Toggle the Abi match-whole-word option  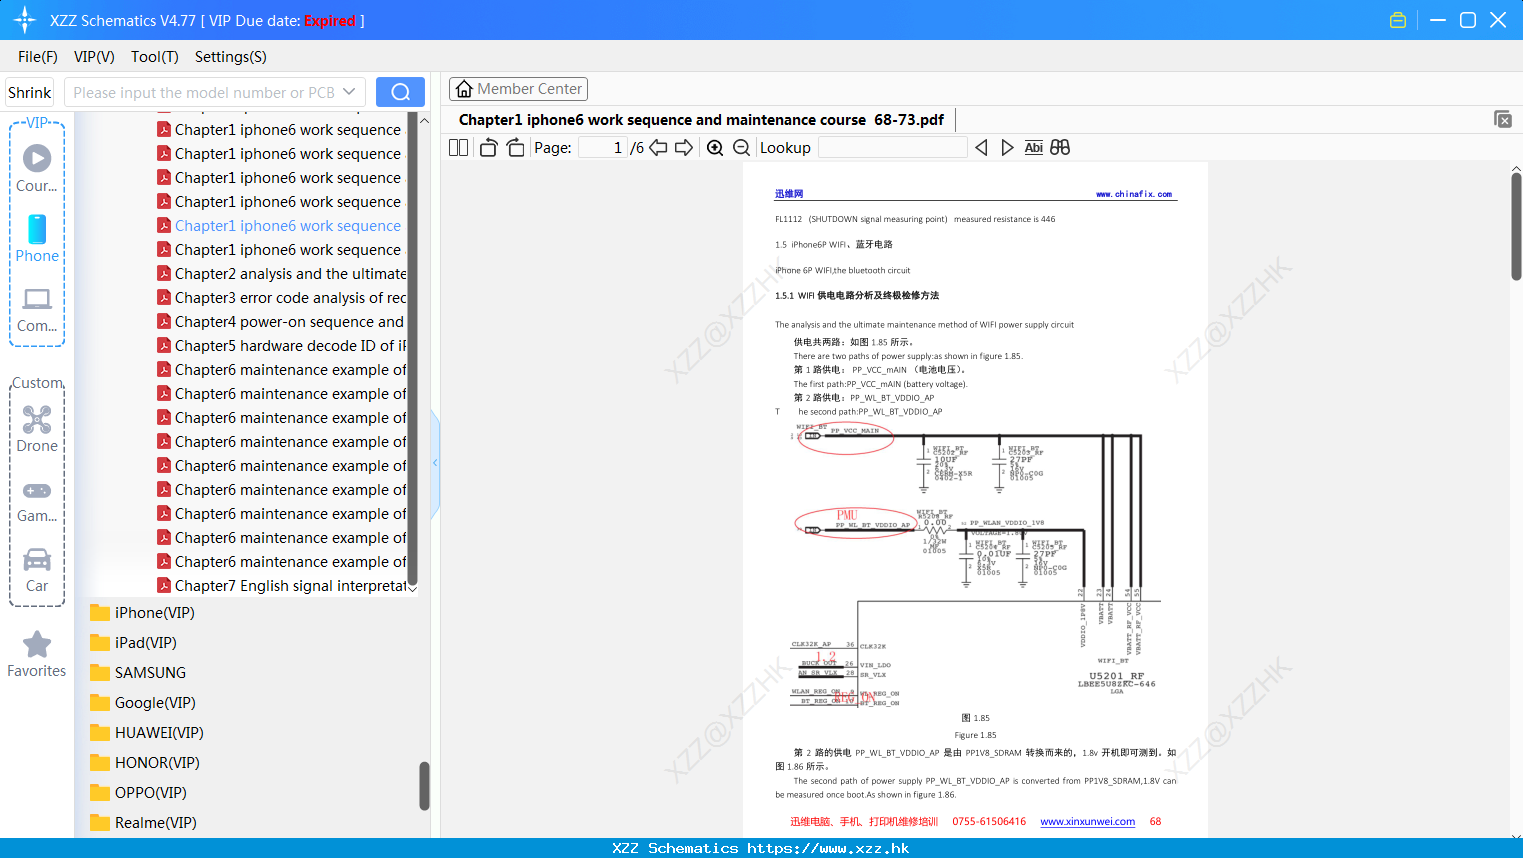(x=1034, y=147)
